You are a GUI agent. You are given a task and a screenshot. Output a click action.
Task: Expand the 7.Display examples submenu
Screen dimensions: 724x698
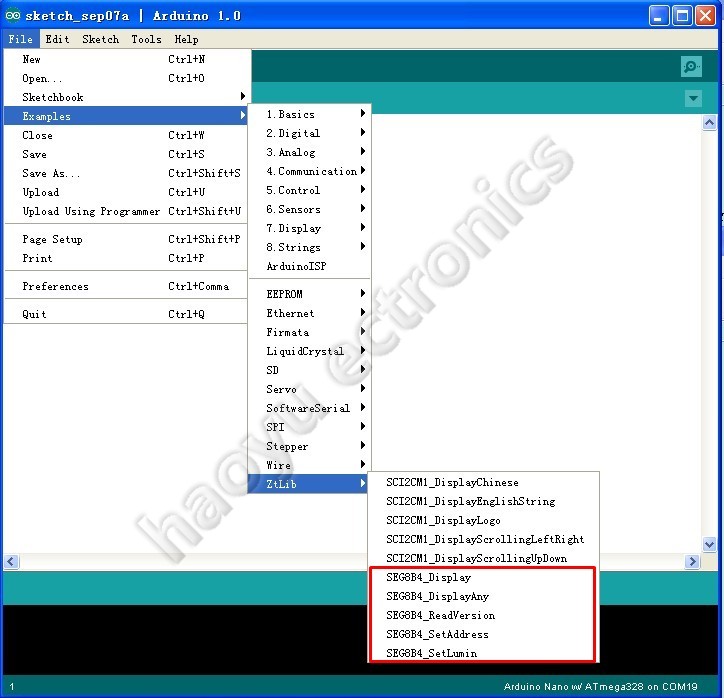coord(309,228)
